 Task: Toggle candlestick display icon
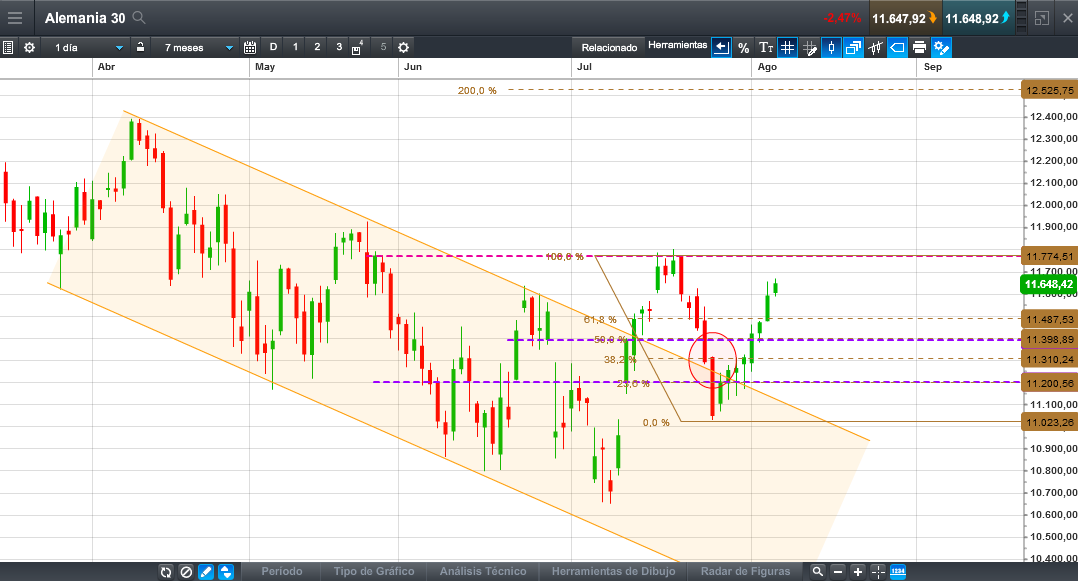click(x=831, y=47)
